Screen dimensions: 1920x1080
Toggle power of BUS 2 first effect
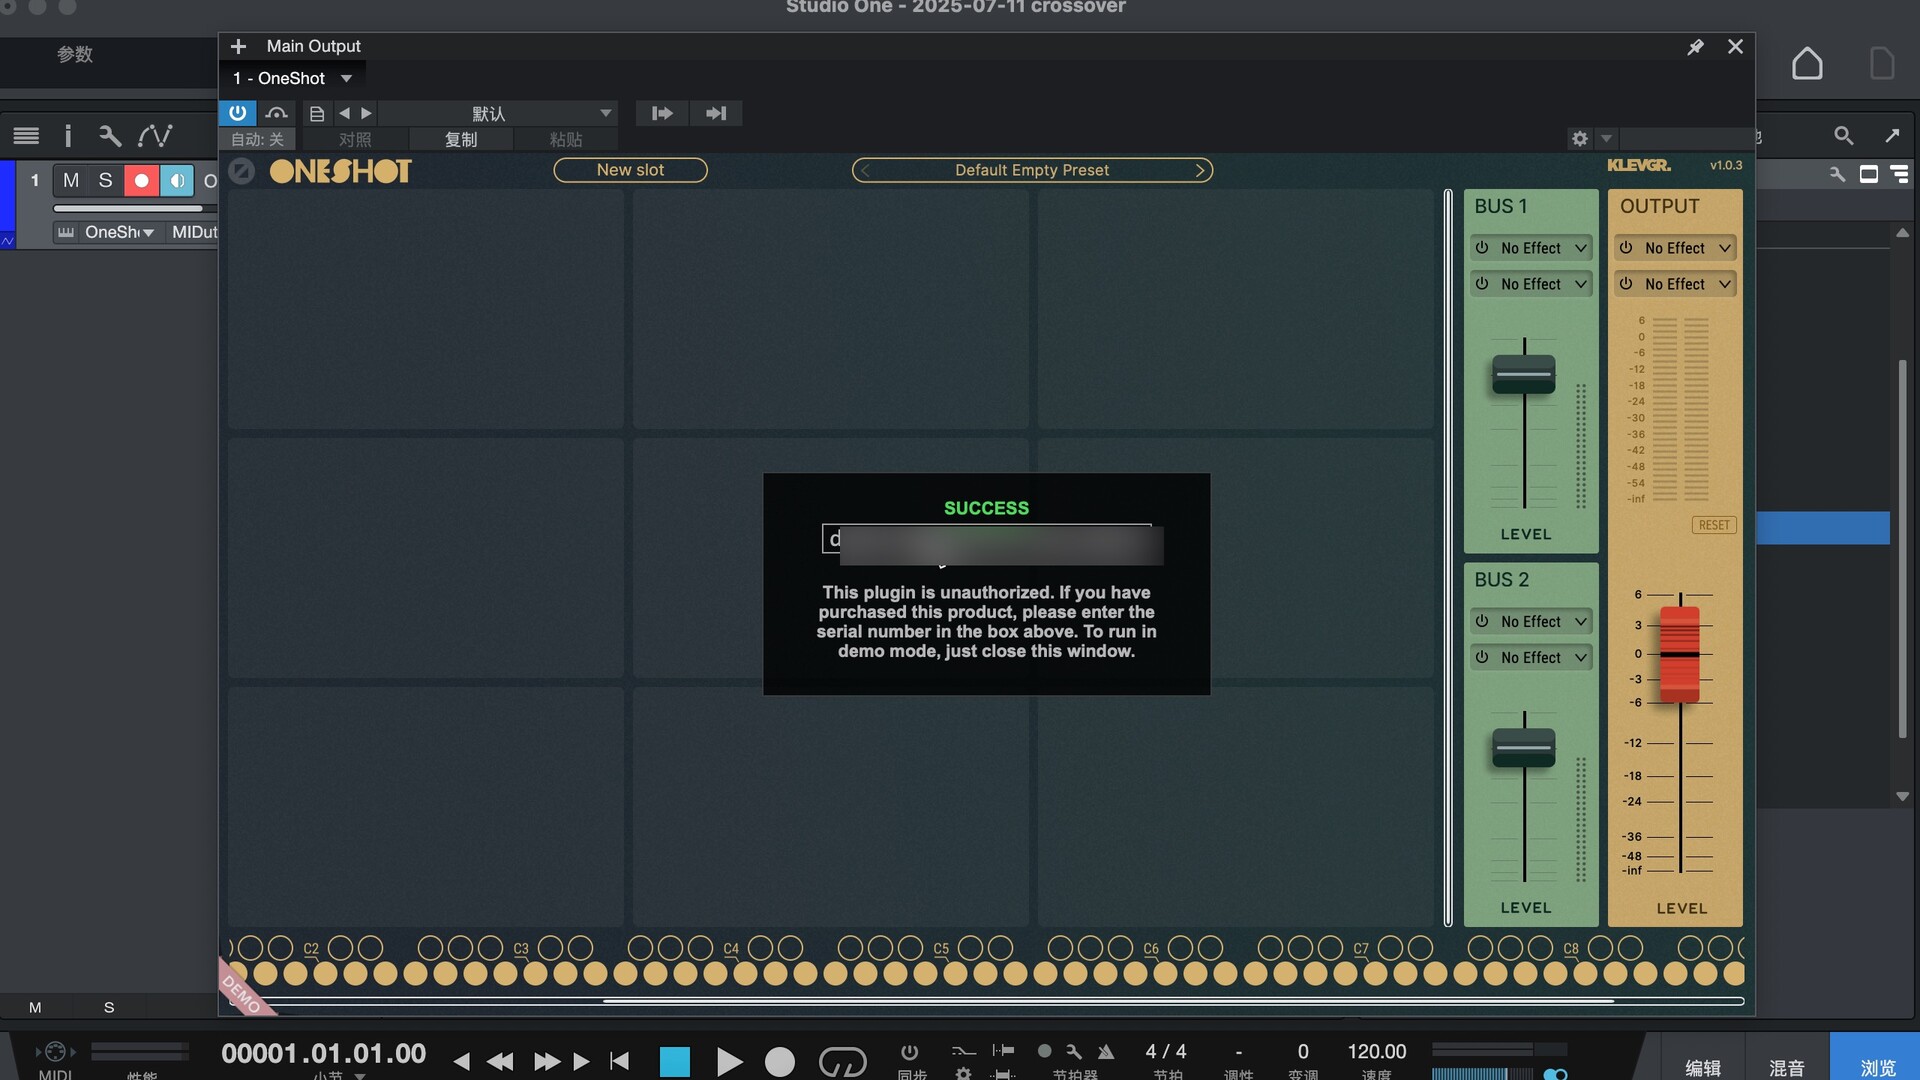click(1482, 621)
